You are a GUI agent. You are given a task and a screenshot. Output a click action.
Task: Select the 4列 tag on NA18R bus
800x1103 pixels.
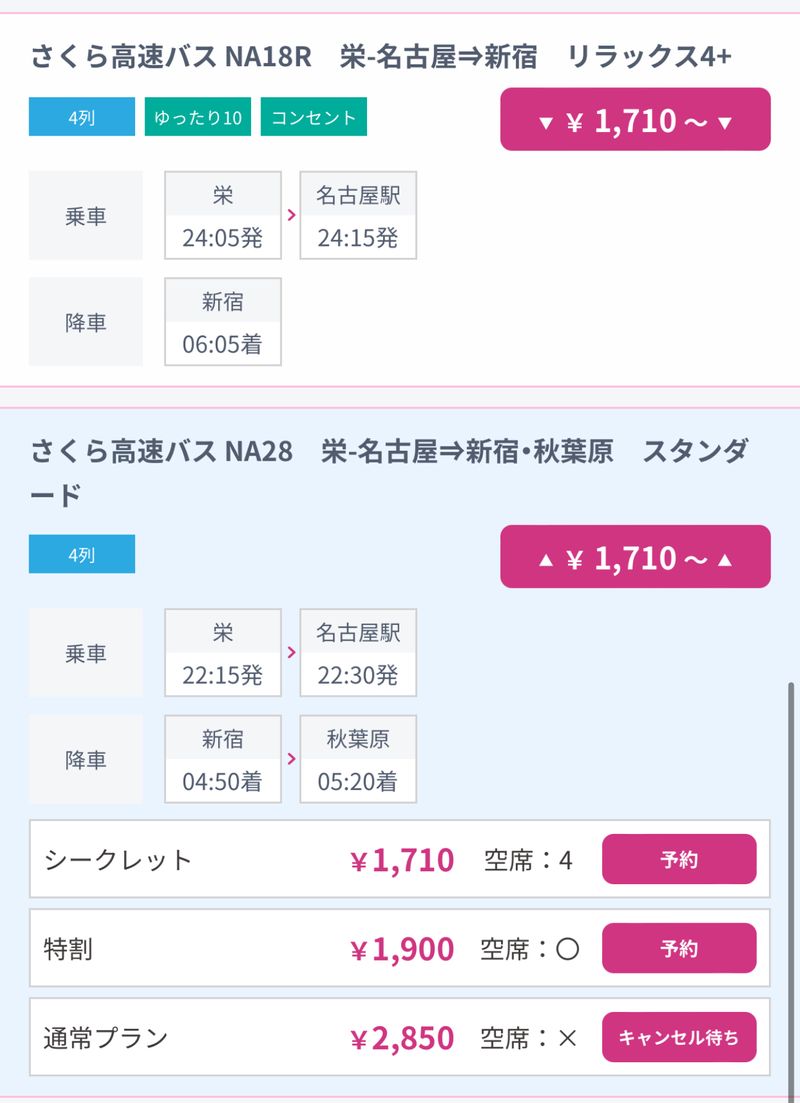(x=81, y=117)
